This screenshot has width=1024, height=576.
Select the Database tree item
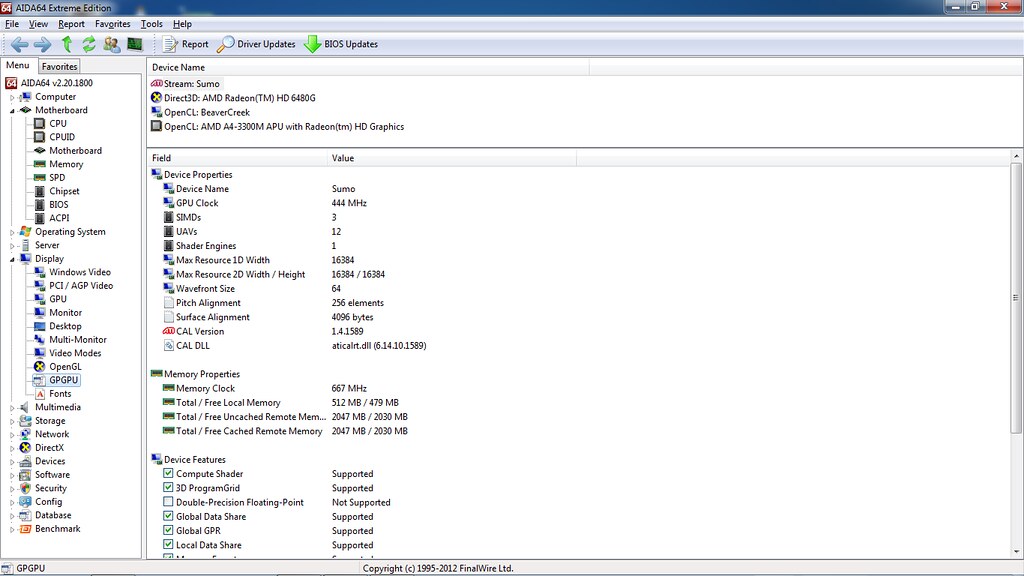53,515
